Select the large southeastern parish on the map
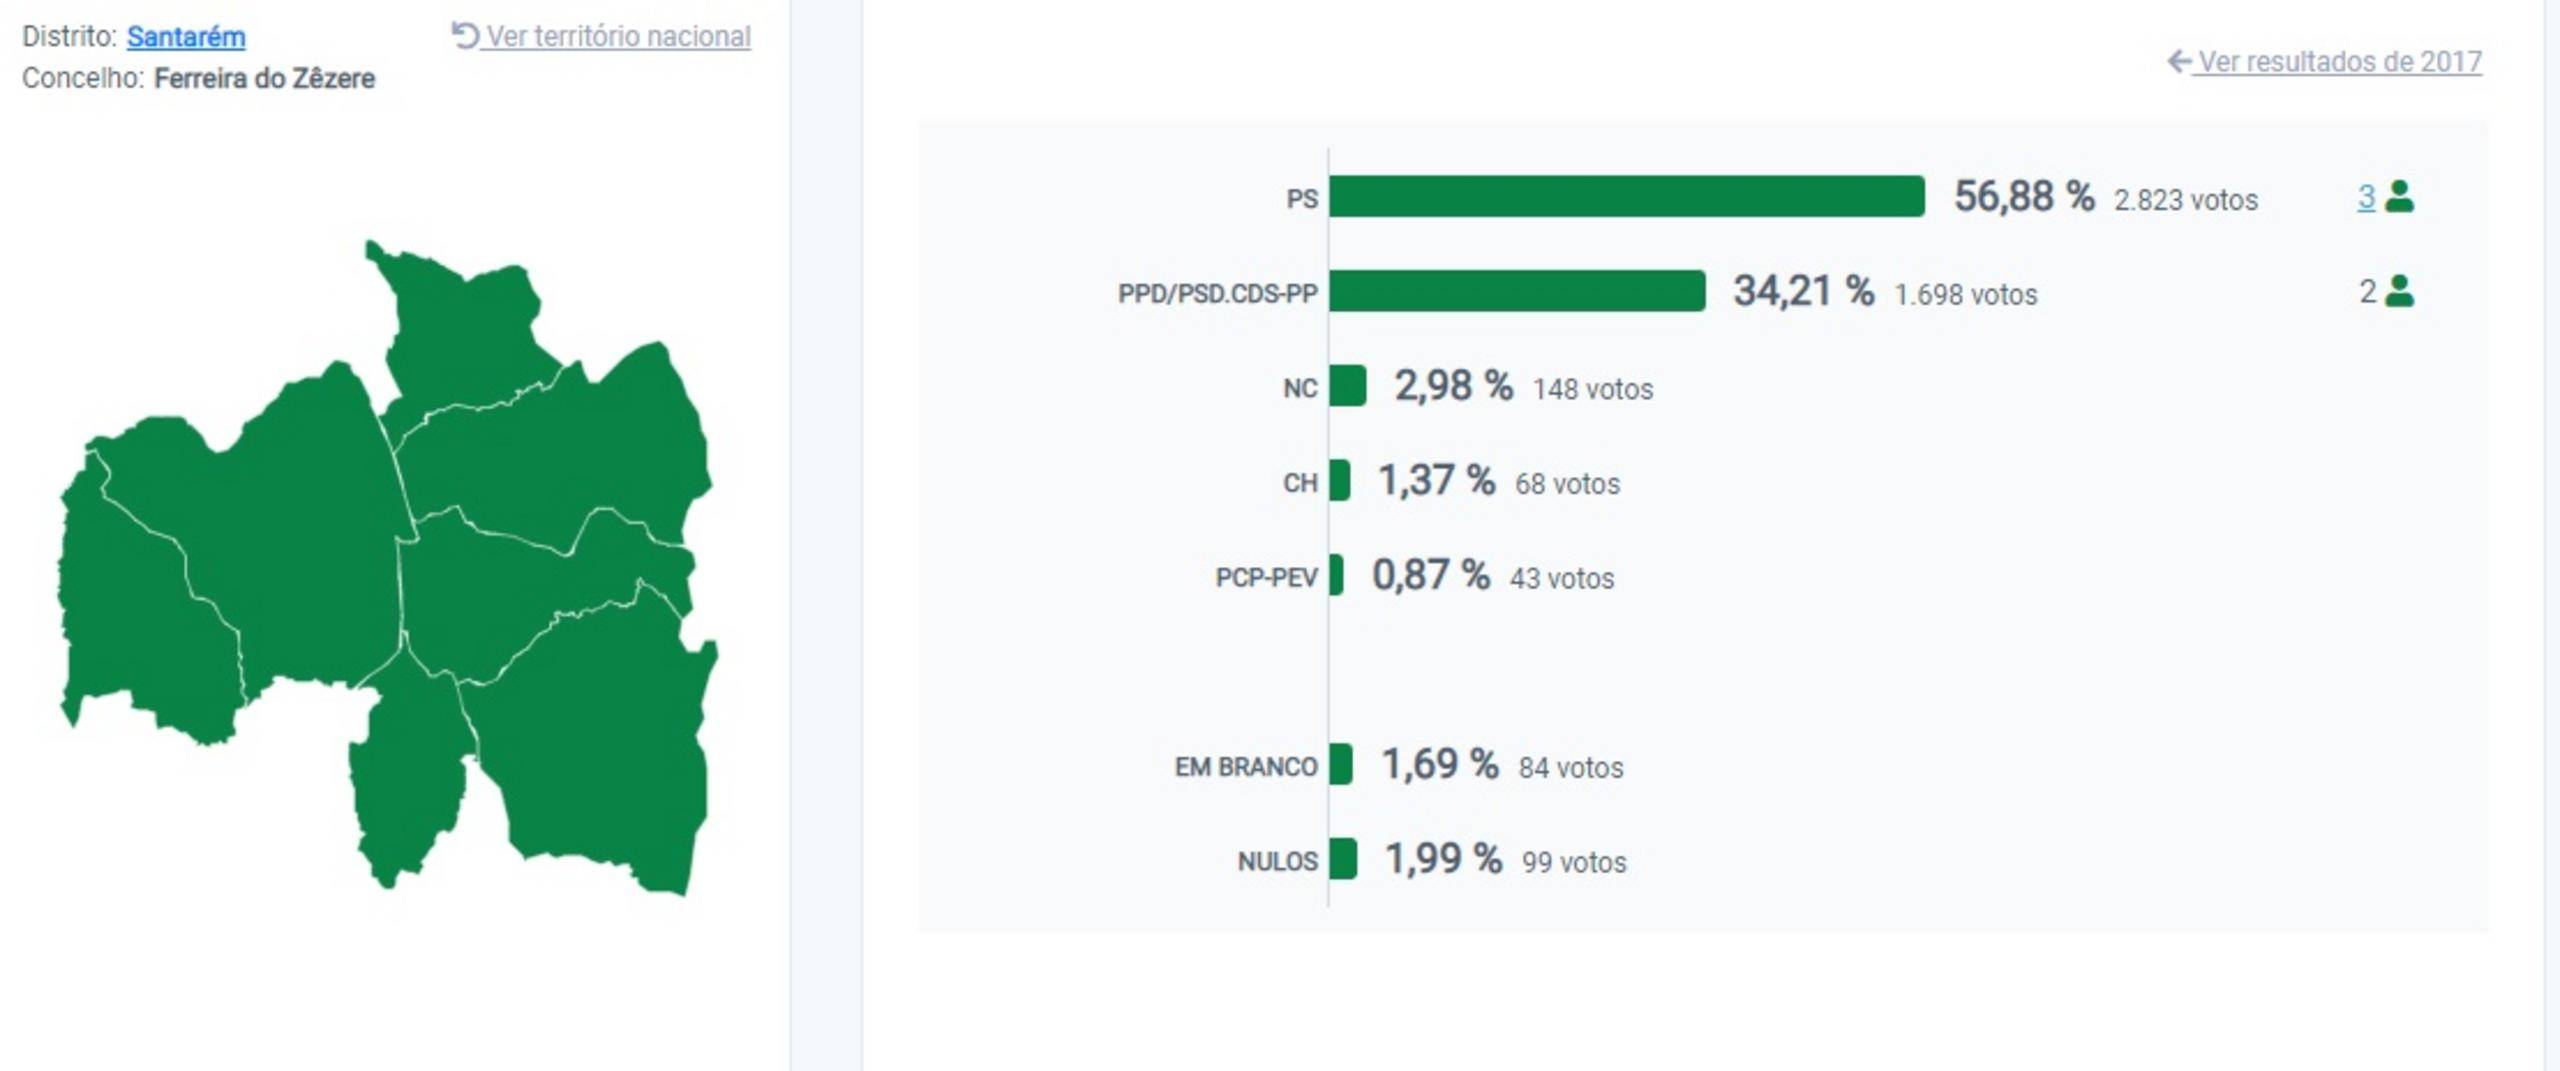 [600, 740]
